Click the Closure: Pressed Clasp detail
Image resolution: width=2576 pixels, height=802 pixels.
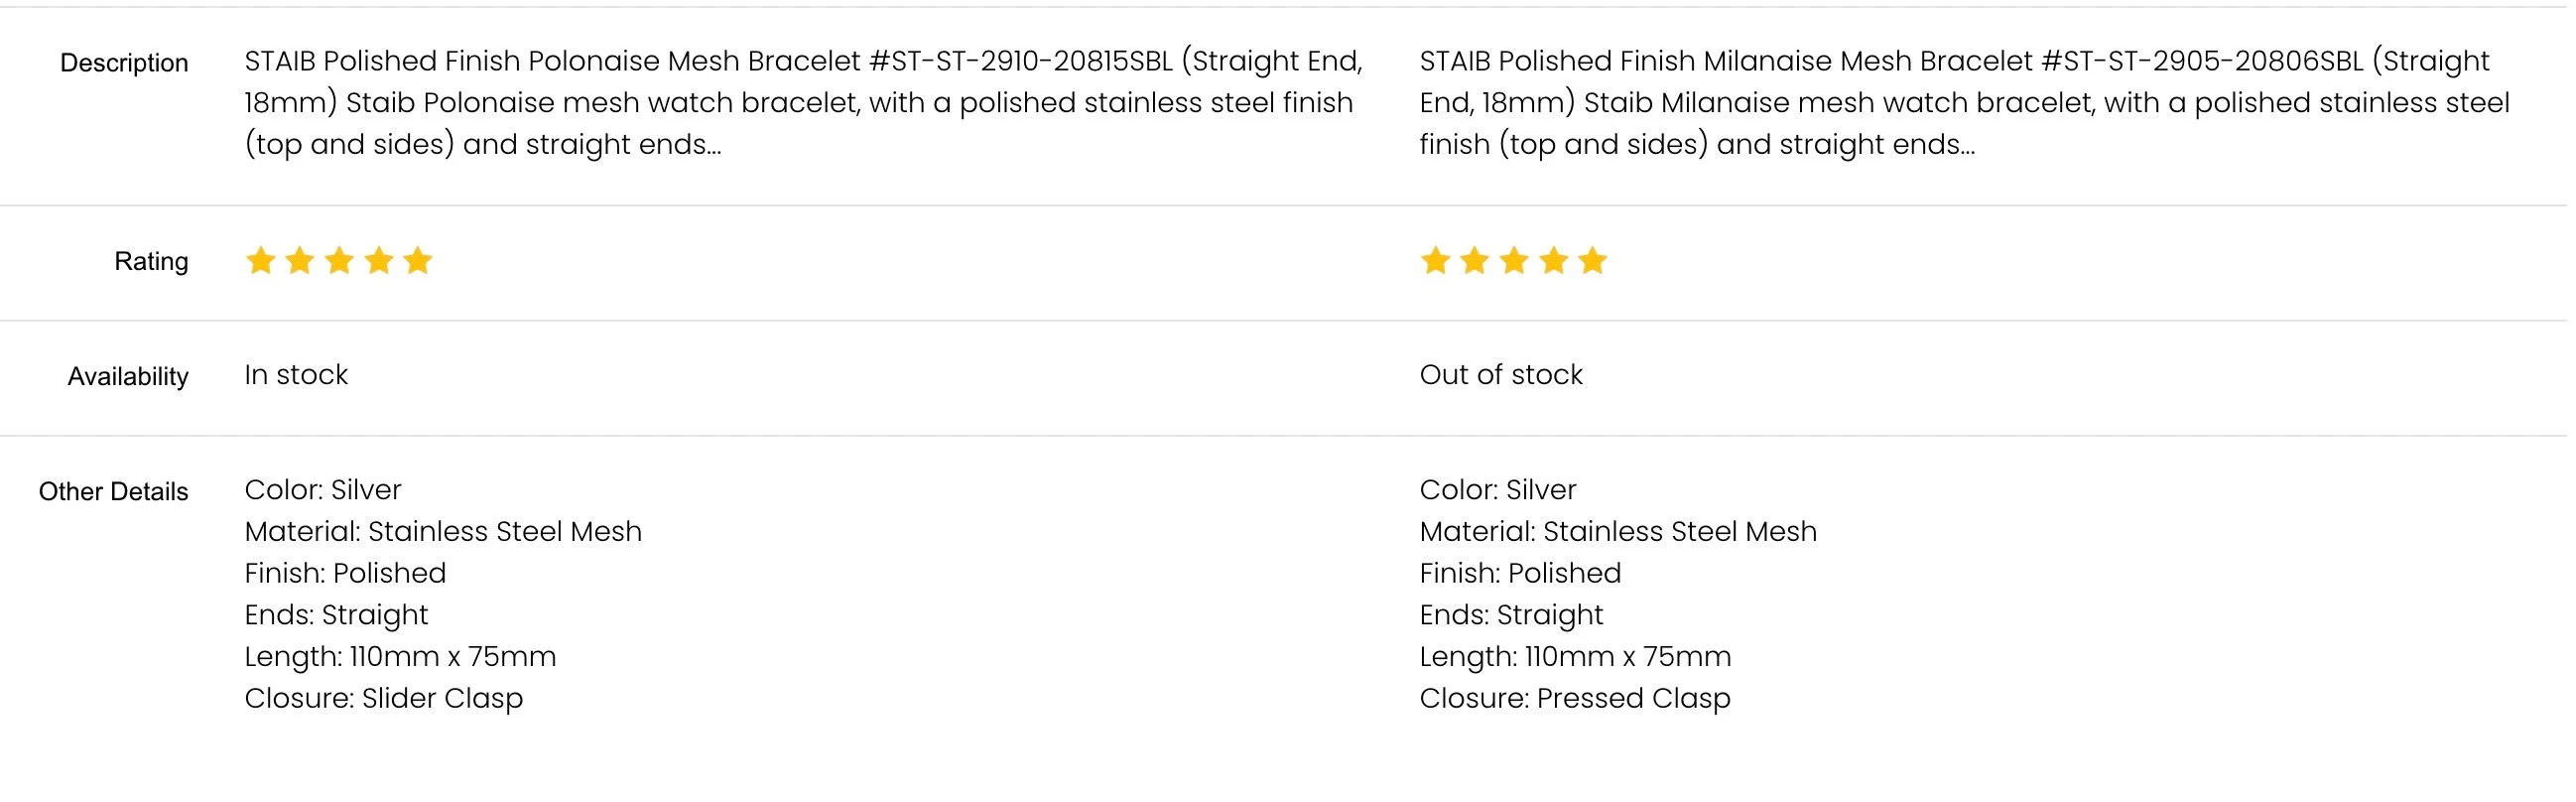coord(1574,698)
